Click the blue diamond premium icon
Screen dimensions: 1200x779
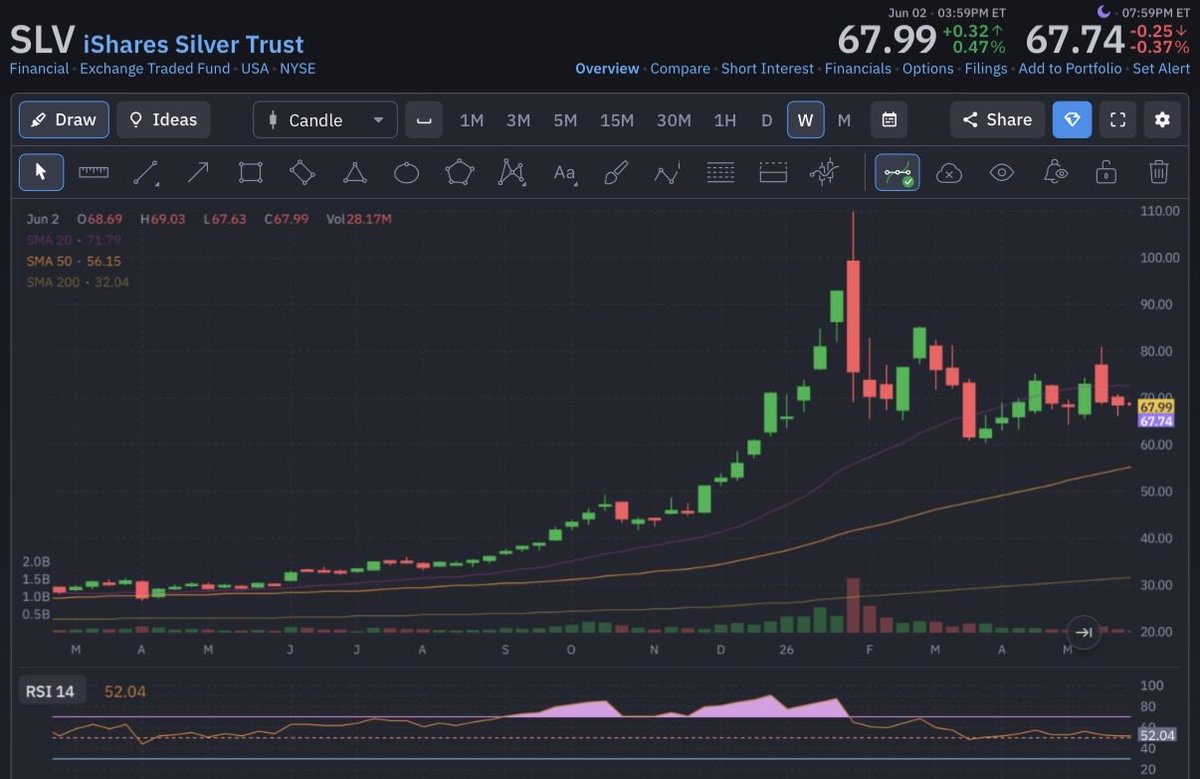pyautogui.click(x=1072, y=120)
